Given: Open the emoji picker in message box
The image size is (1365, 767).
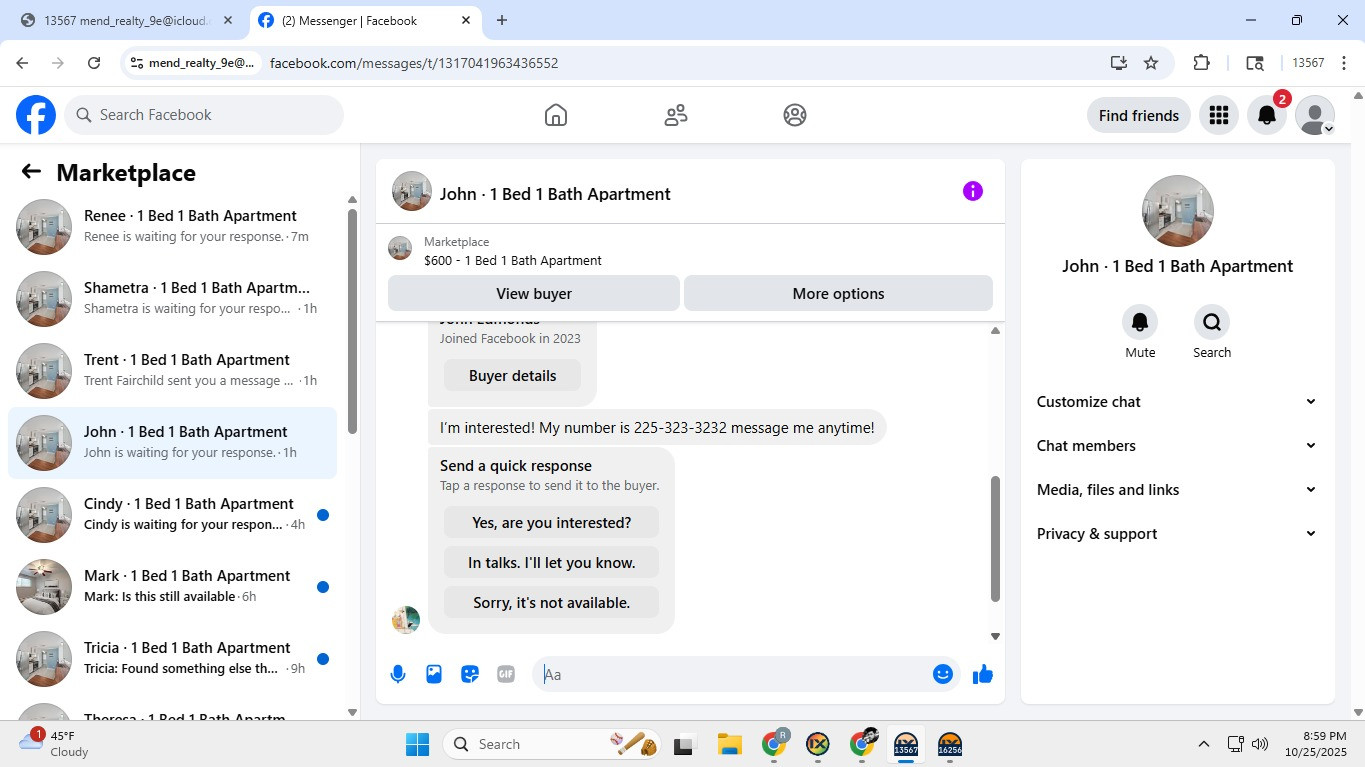Looking at the screenshot, I should pos(942,674).
